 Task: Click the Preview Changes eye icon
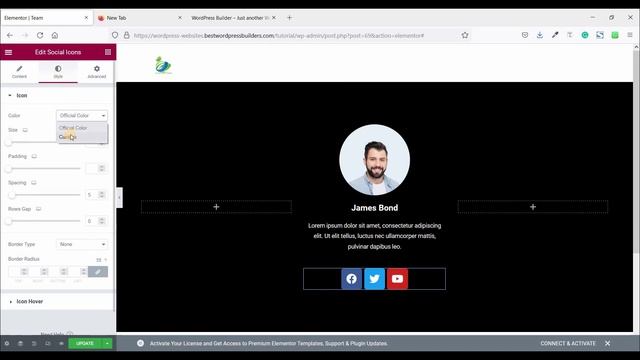tap(61, 344)
